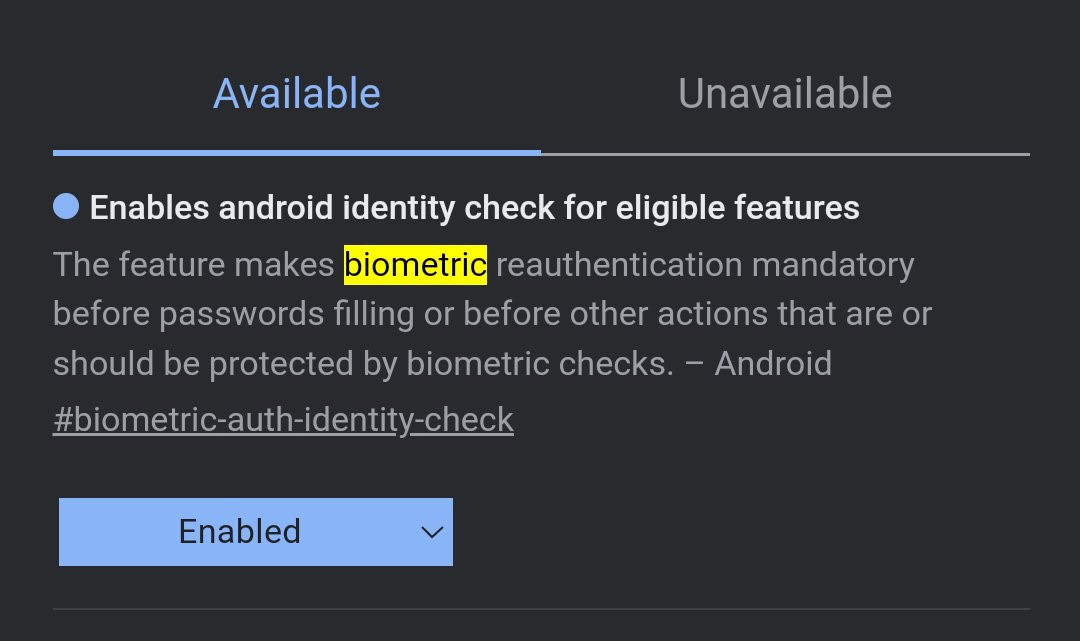Click 'before passwords filling' in the description
Screen dimensions: 1080x641
coord(231,314)
